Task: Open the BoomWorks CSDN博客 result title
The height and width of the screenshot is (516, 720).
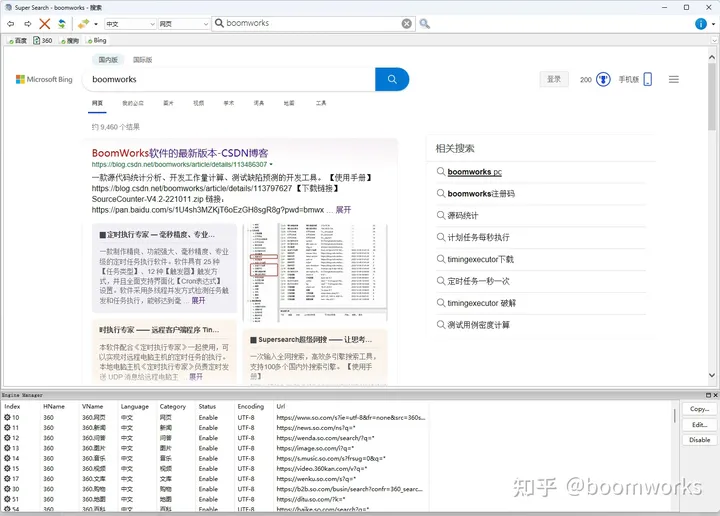Action: click(180, 153)
